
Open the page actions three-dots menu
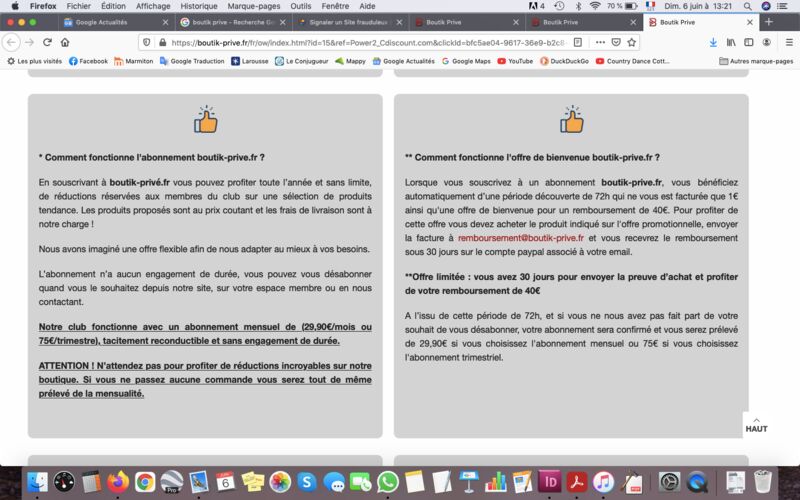(x=600, y=42)
